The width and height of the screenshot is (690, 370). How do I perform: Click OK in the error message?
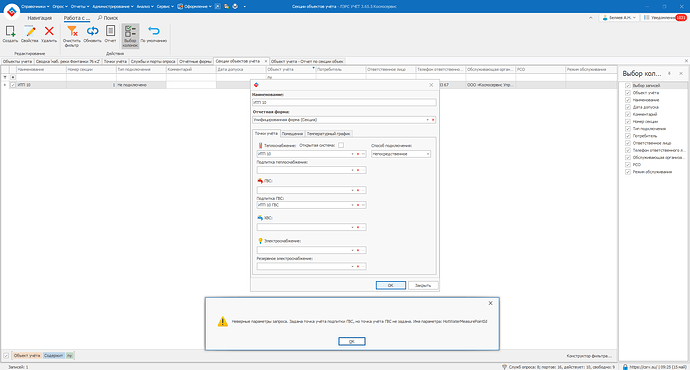tap(352, 341)
